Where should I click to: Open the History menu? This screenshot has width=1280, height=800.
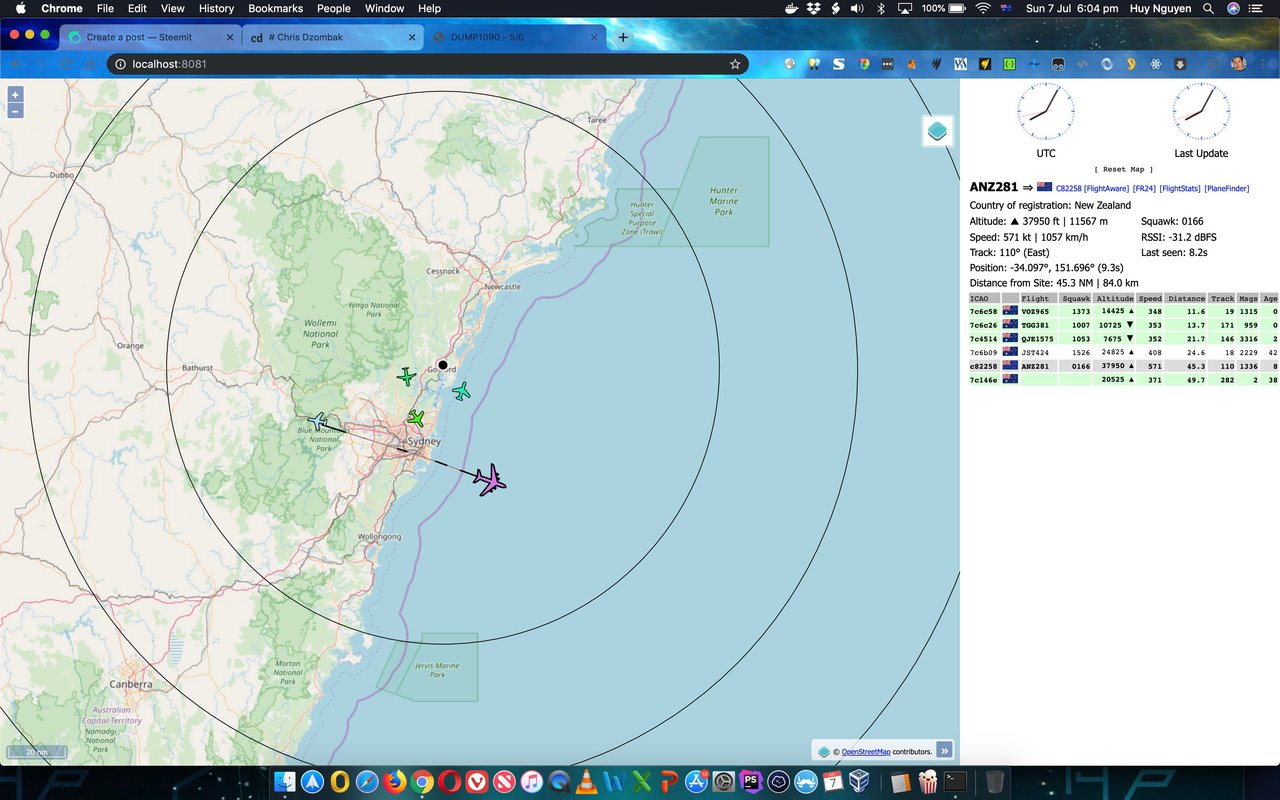tap(216, 8)
